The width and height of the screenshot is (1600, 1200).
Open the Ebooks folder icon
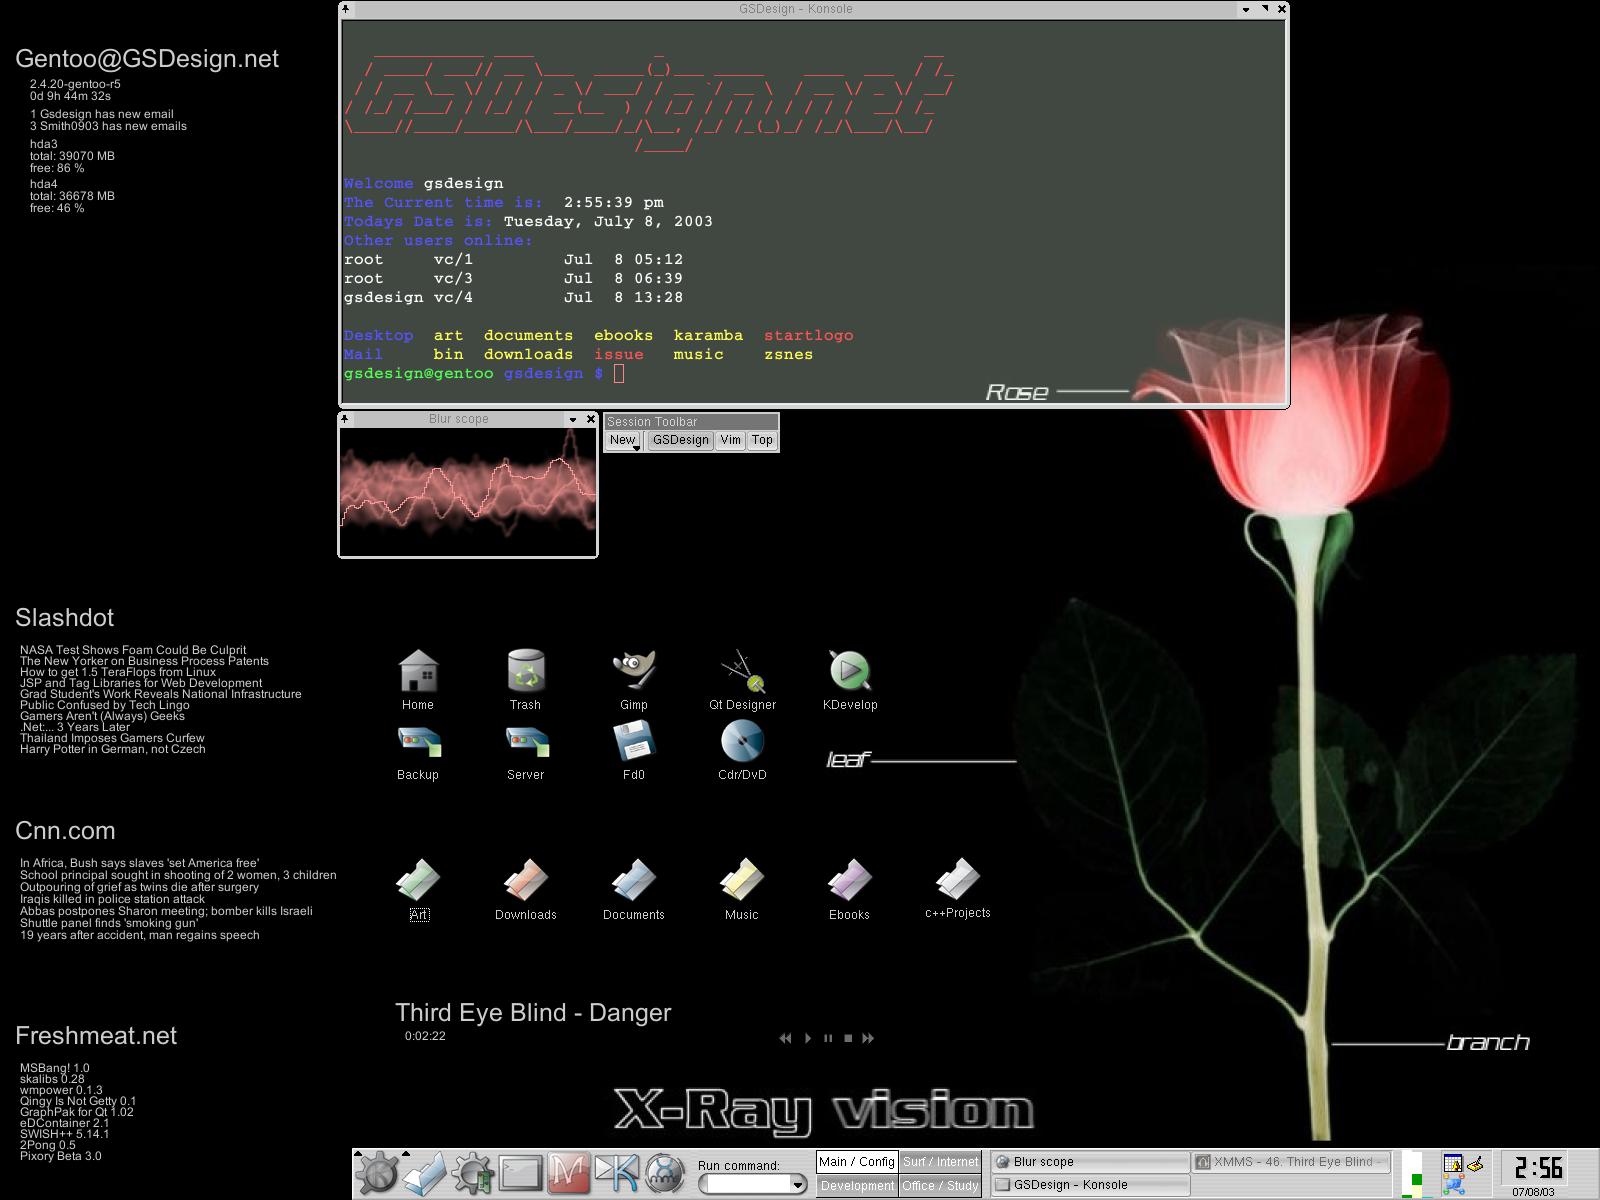click(850, 889)
